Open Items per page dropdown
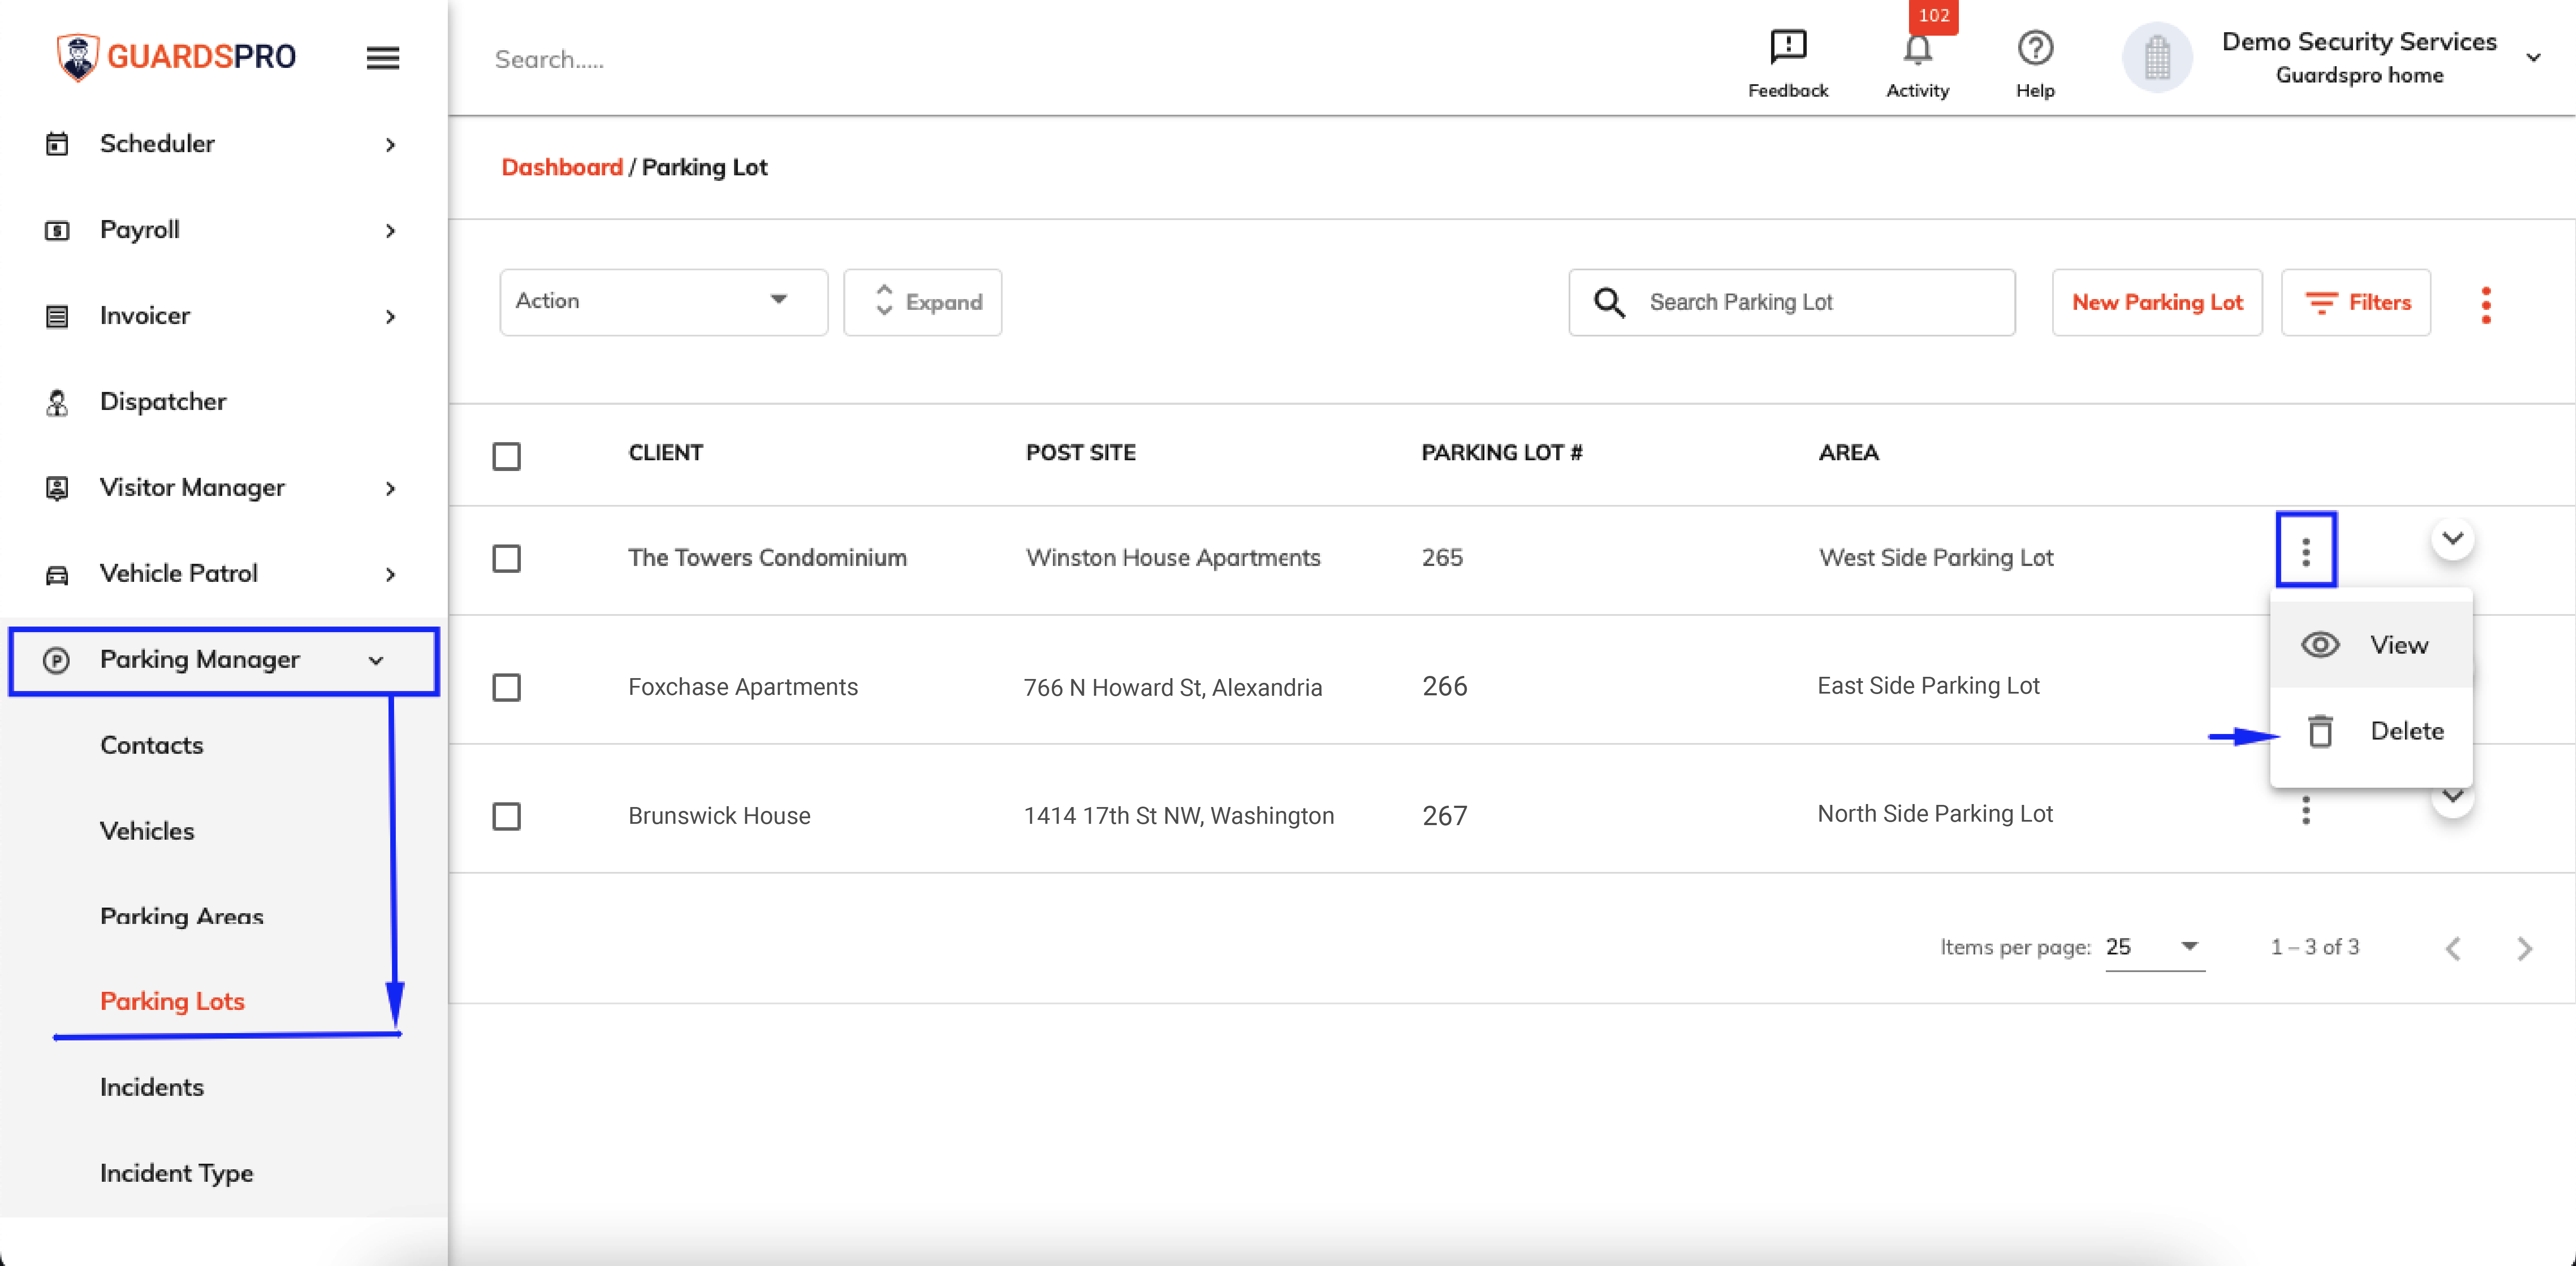 [2154, 947]
